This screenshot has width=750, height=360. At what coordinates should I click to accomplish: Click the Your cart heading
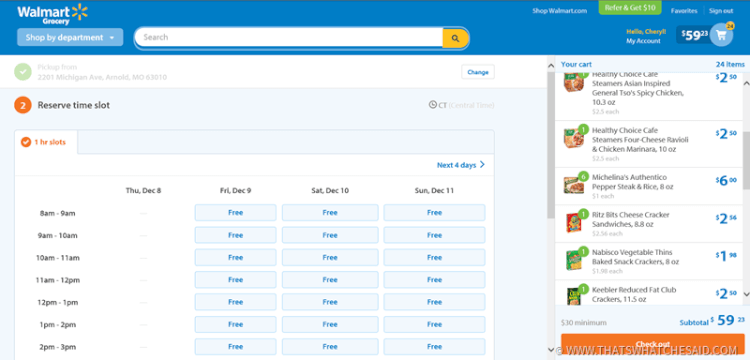point(576,65)
